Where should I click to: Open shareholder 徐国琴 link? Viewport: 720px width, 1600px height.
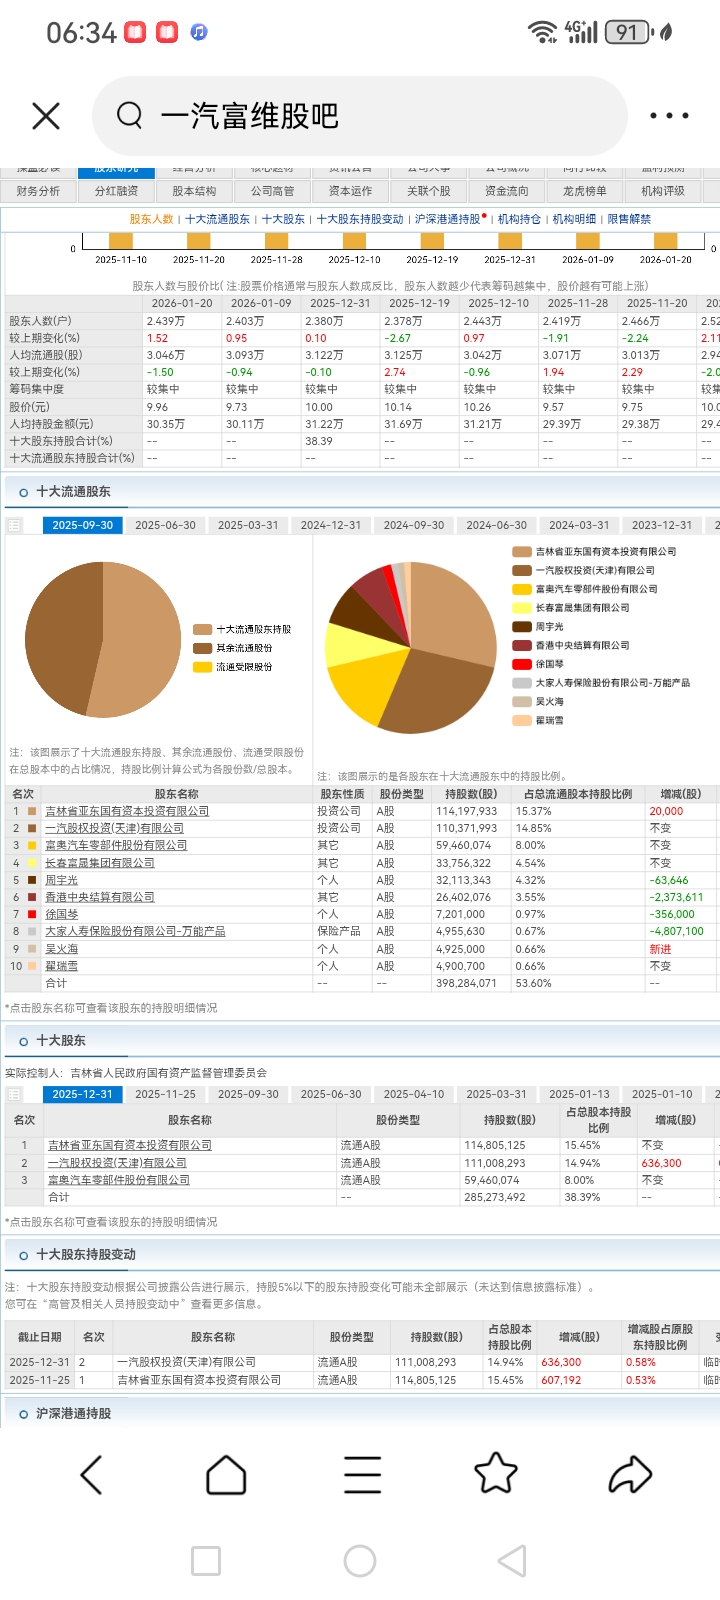(61, 914)
